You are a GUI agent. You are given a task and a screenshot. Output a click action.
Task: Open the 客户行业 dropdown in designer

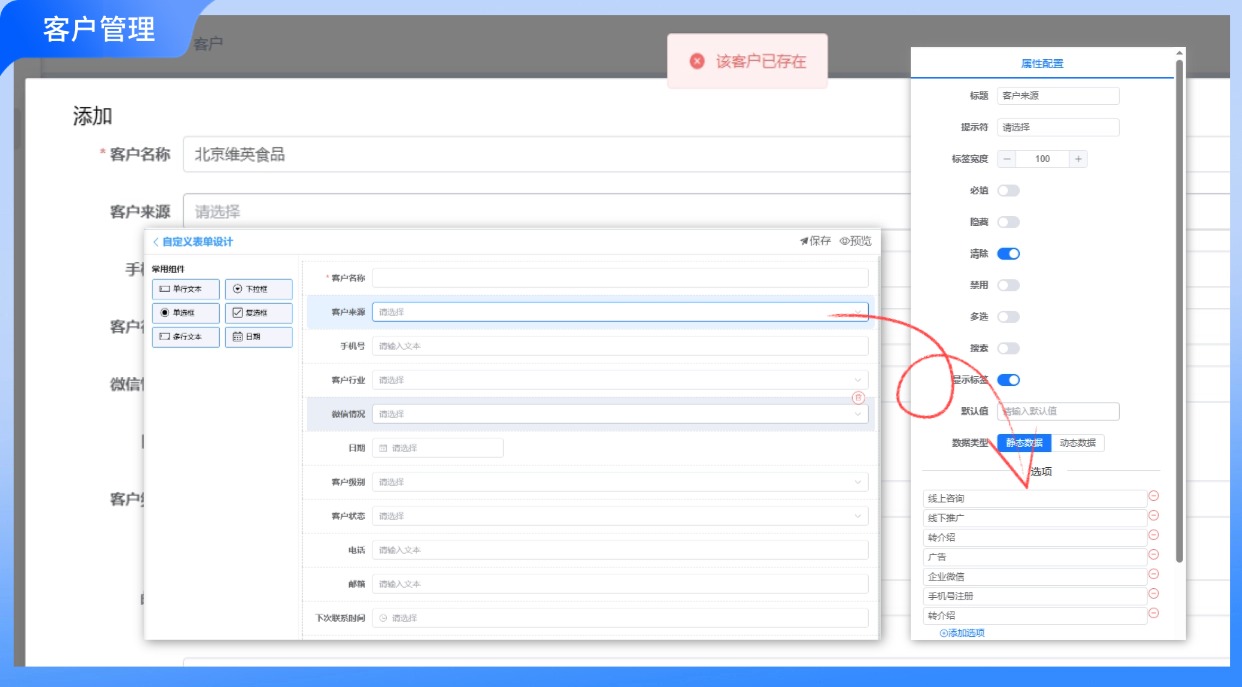(619, 380)
